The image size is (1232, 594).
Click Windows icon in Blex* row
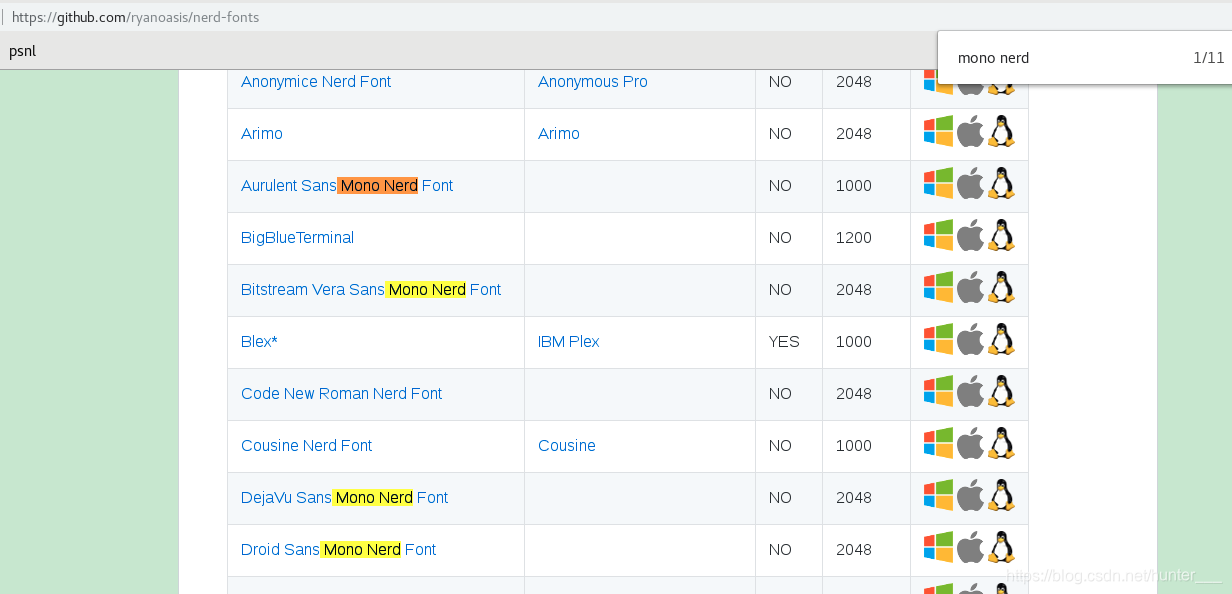coord(938,339)
